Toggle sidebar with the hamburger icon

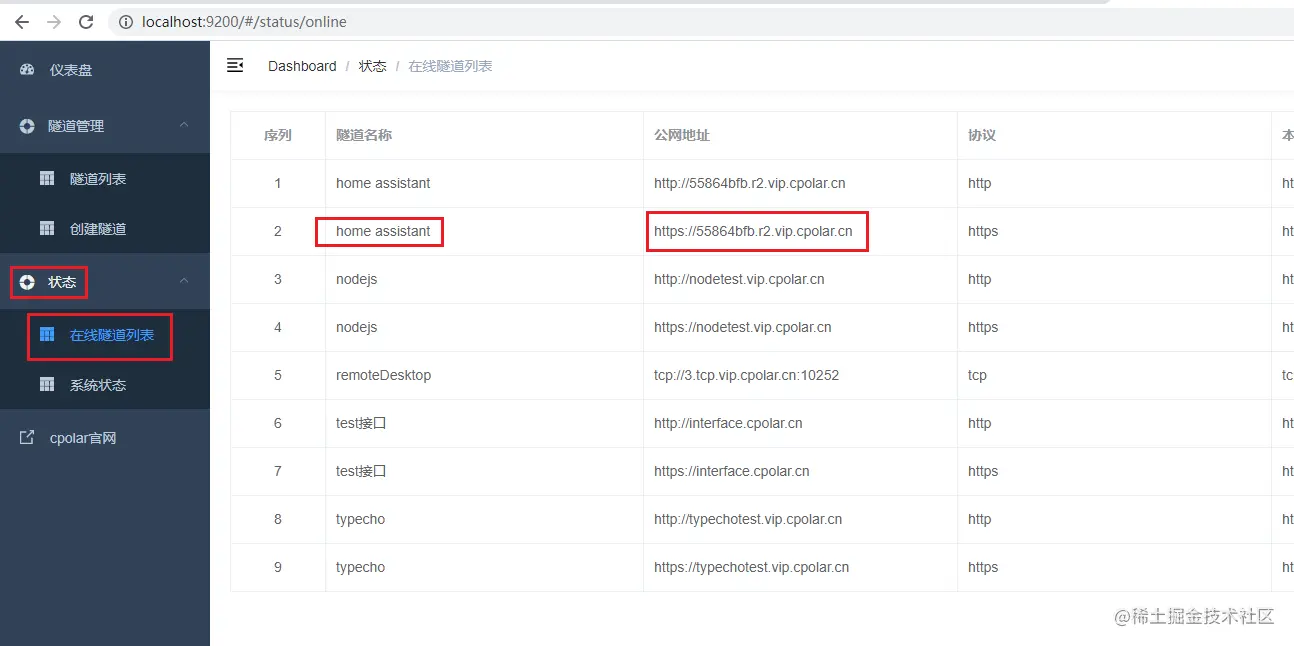click(235, 65)
